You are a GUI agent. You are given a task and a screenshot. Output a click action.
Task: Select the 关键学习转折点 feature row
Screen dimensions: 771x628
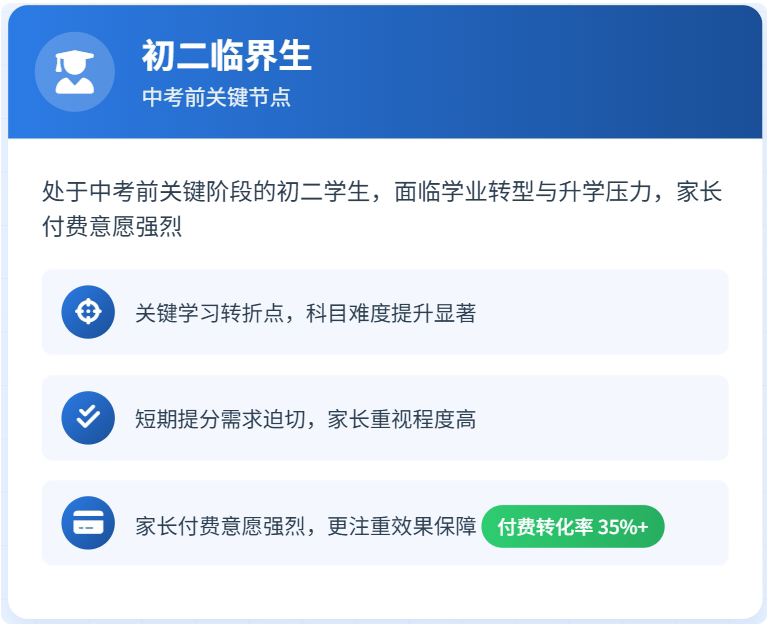(x=385, y=312)
